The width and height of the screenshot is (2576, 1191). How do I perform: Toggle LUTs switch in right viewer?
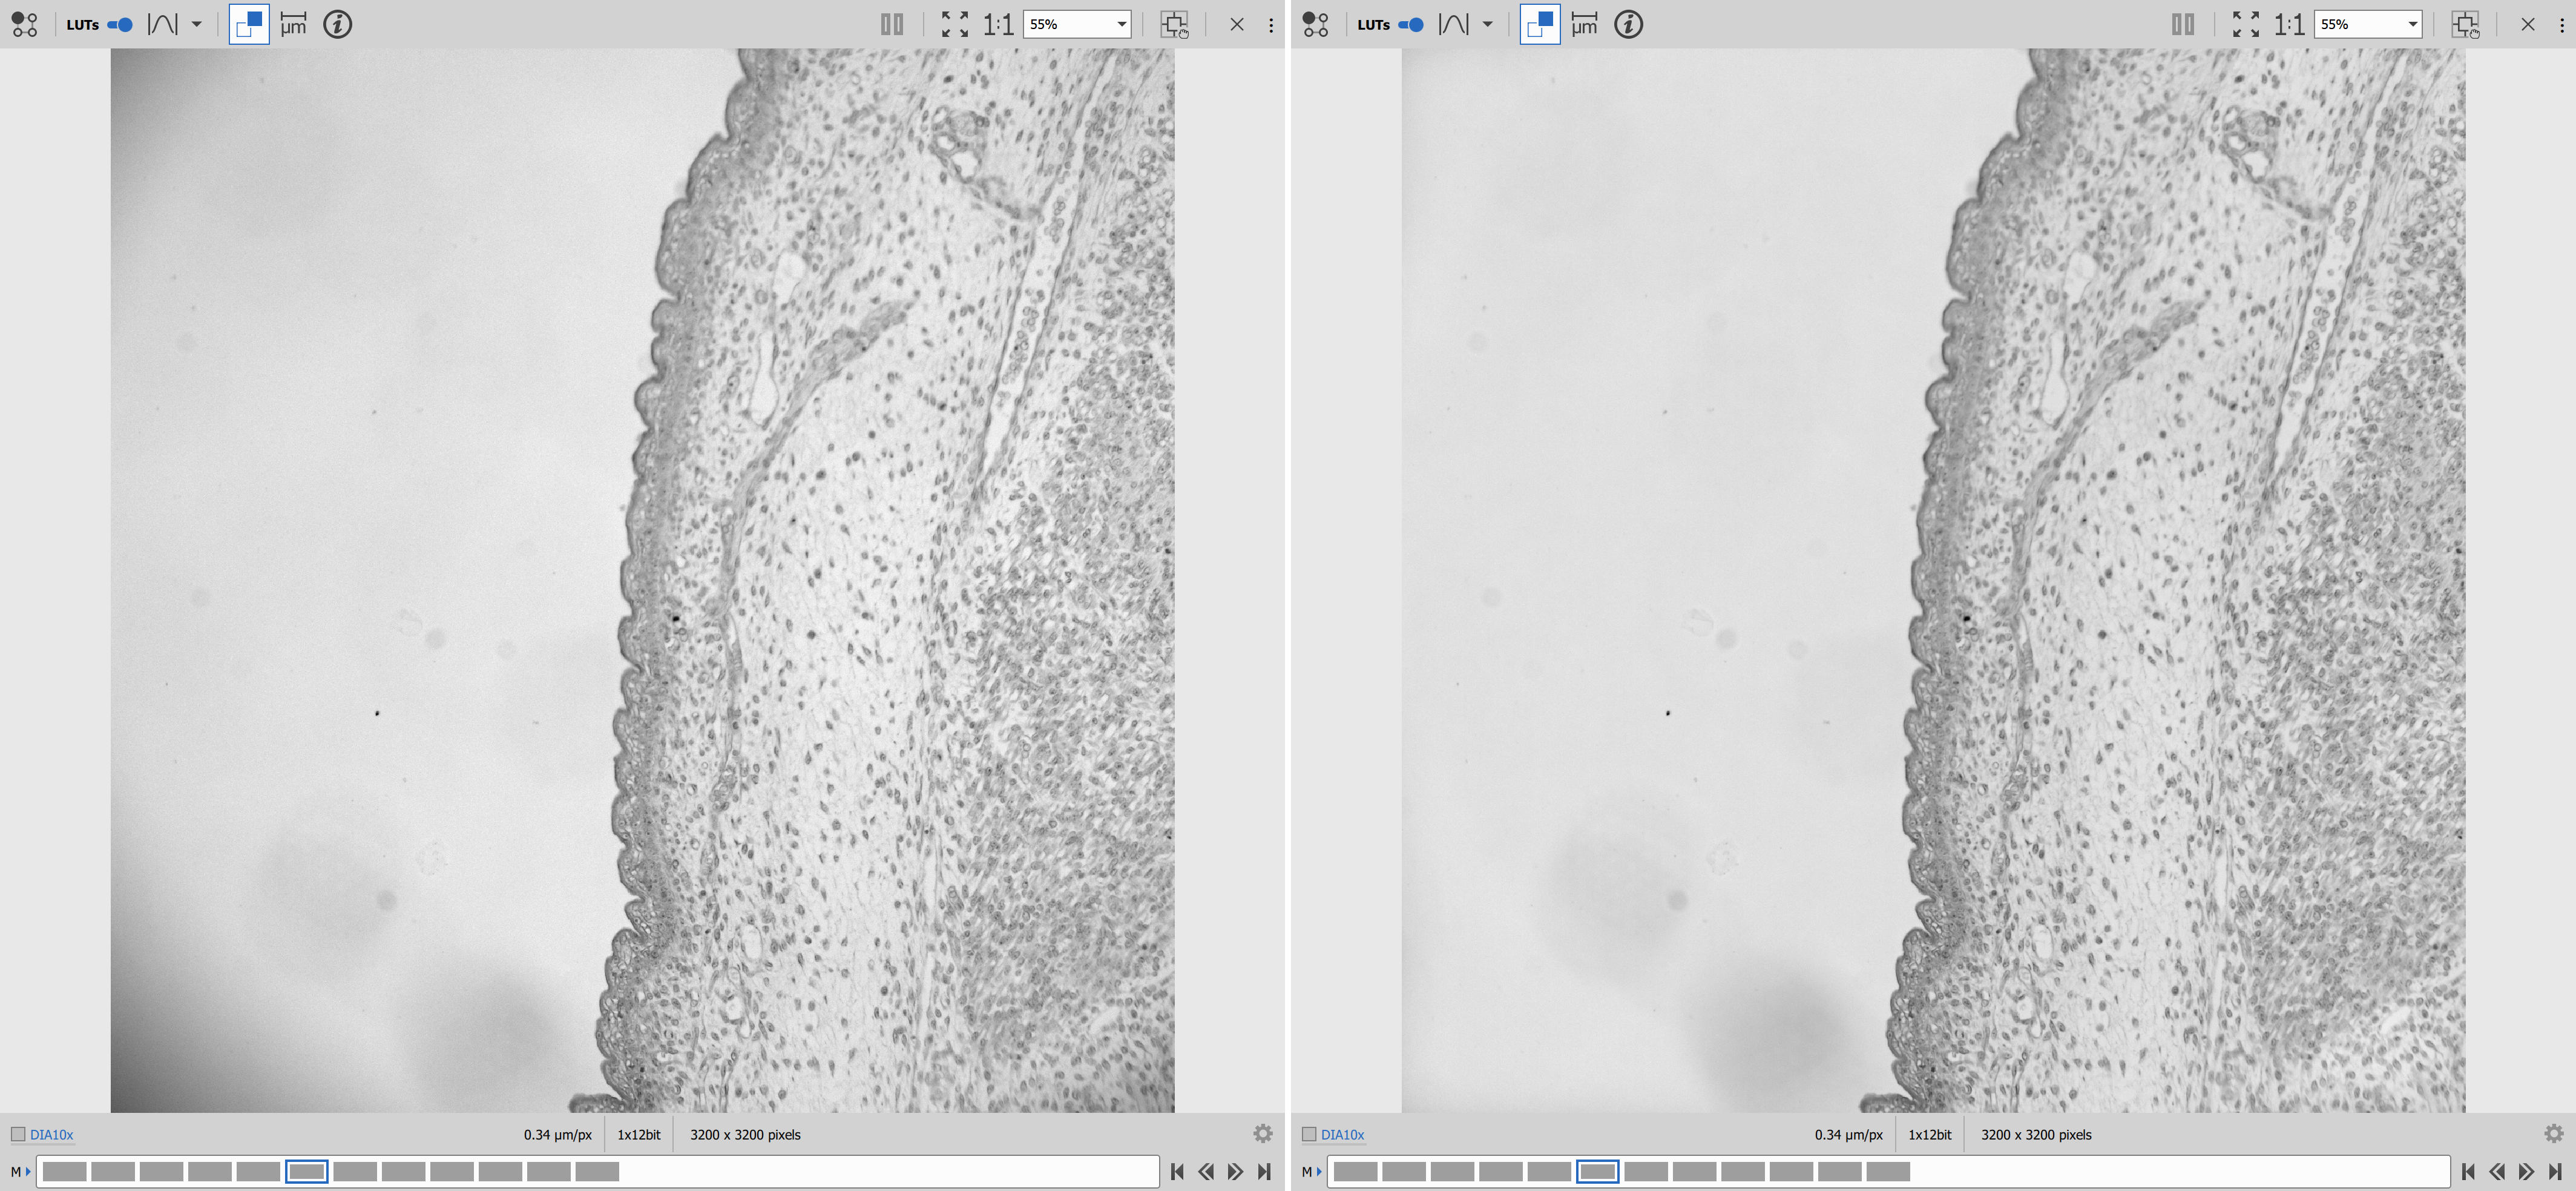[1411, 25]
